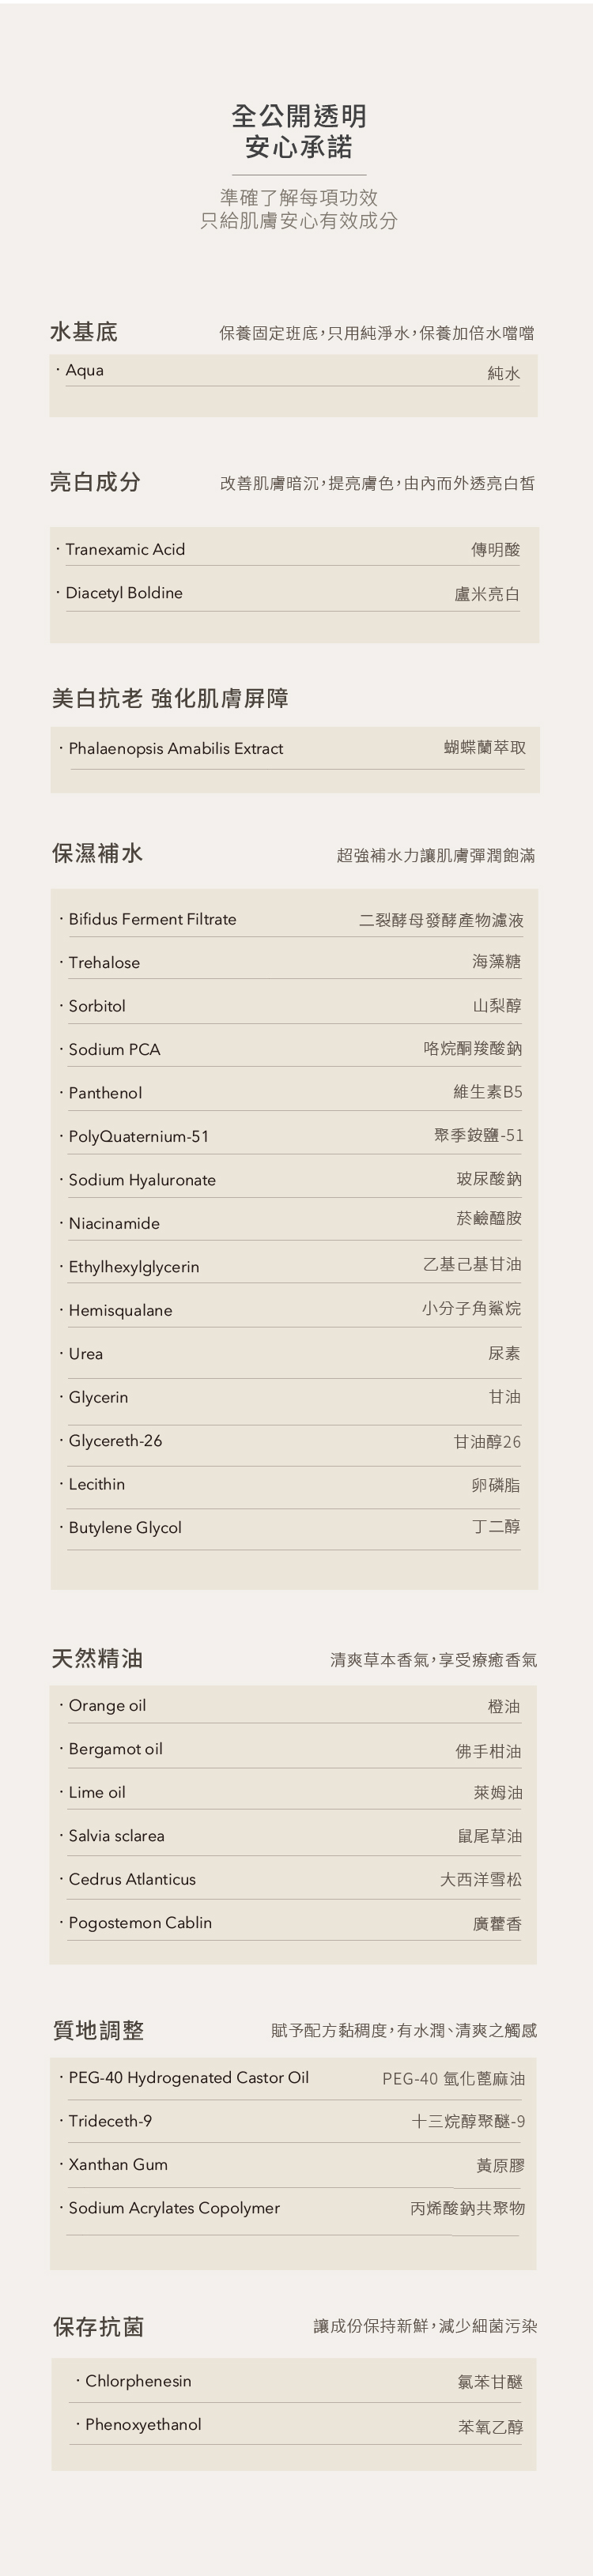Click the Hemisqualane ingredient label
593x2576 pixels.
[x=120, y=1311]
